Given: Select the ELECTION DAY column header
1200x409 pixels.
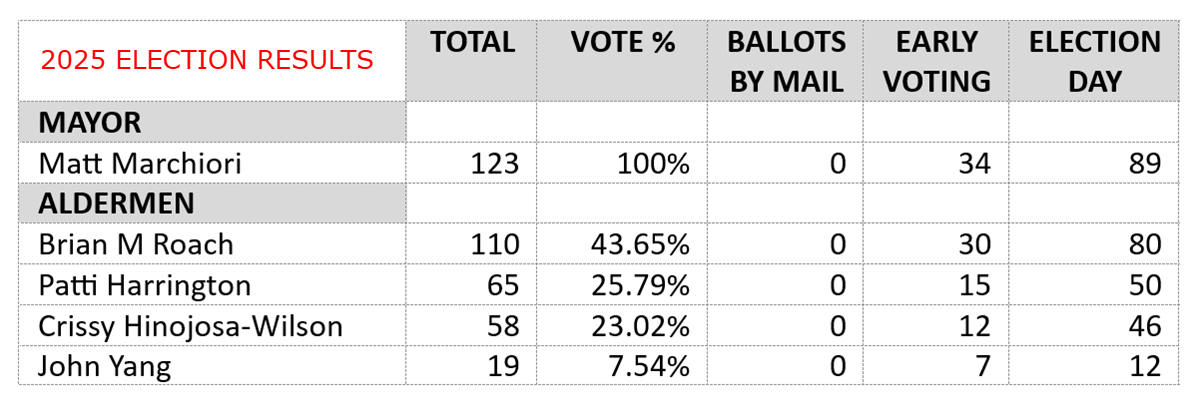Looking at the screenshot, I should [1094, 62].
